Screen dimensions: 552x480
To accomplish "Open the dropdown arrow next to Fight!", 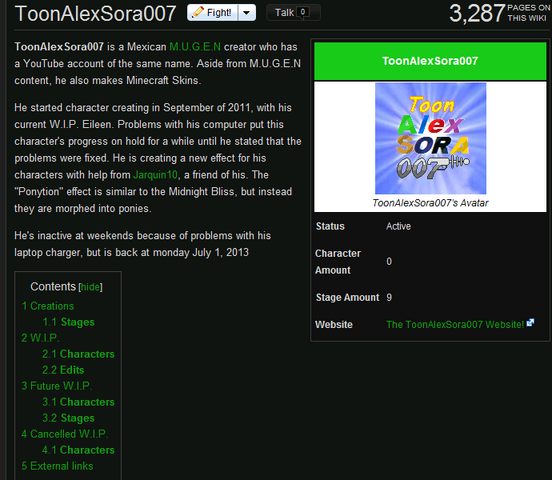I will (x=247, y=13).
